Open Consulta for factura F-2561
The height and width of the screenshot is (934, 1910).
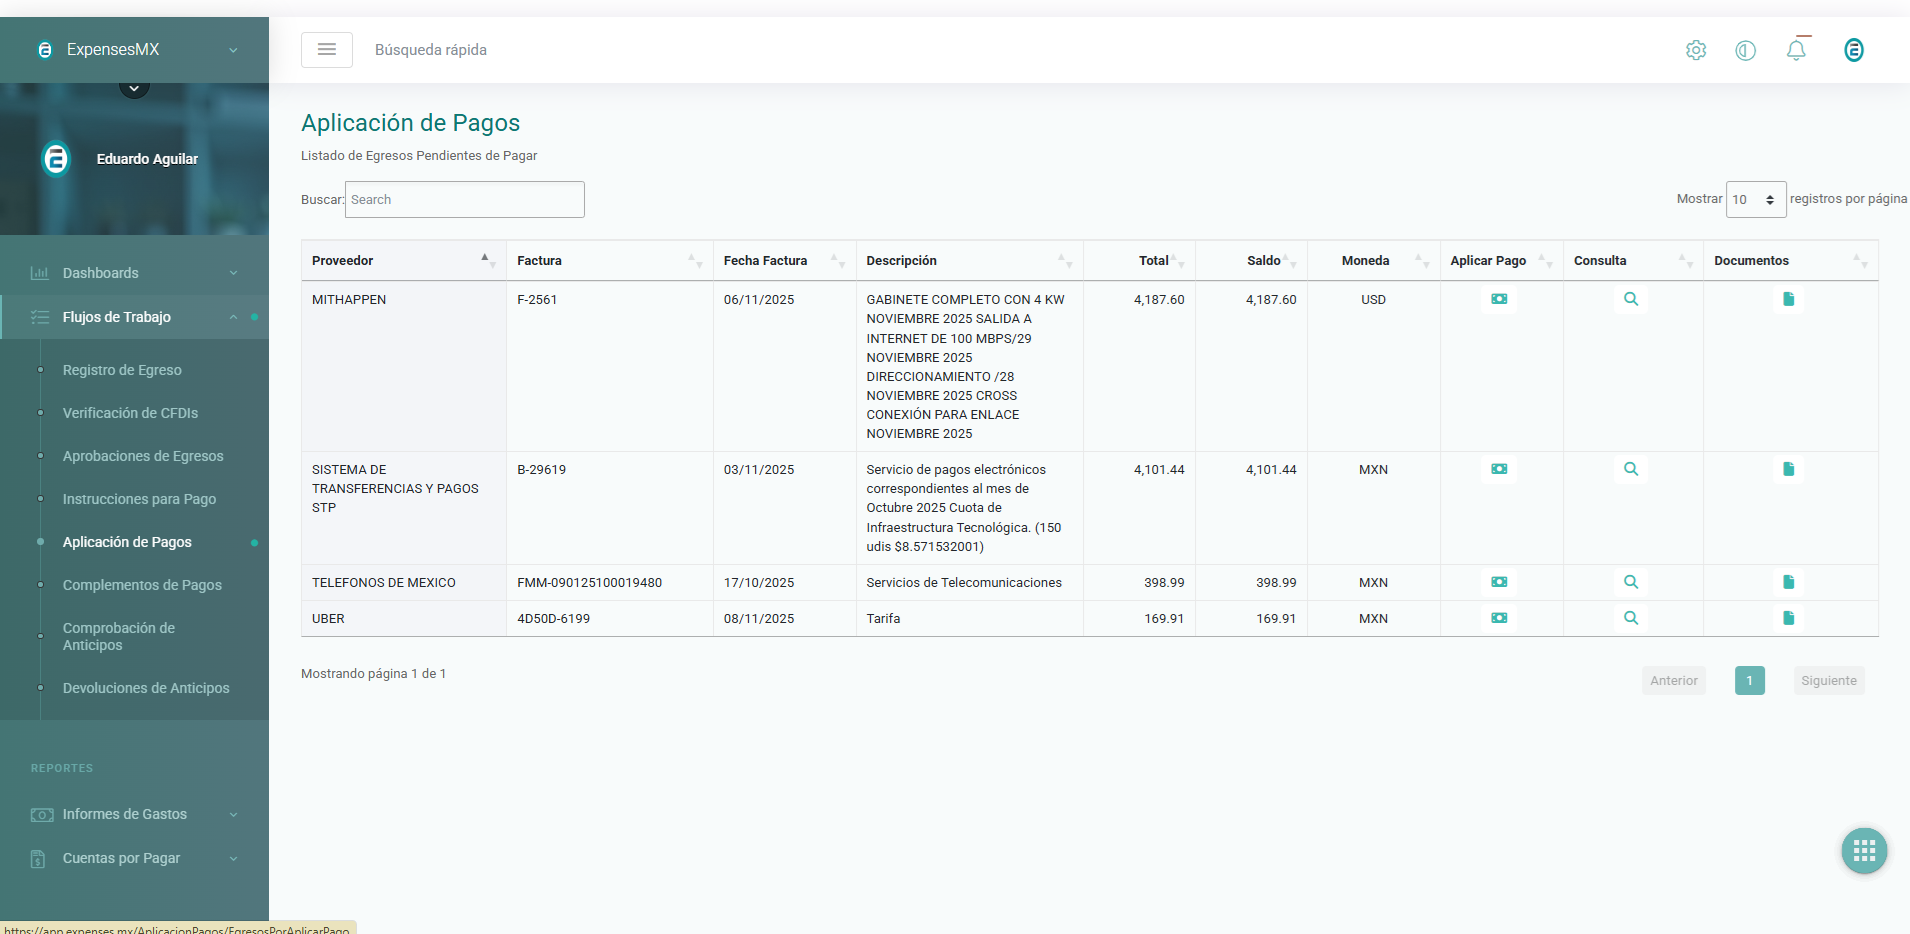(x=1630, y=299)
